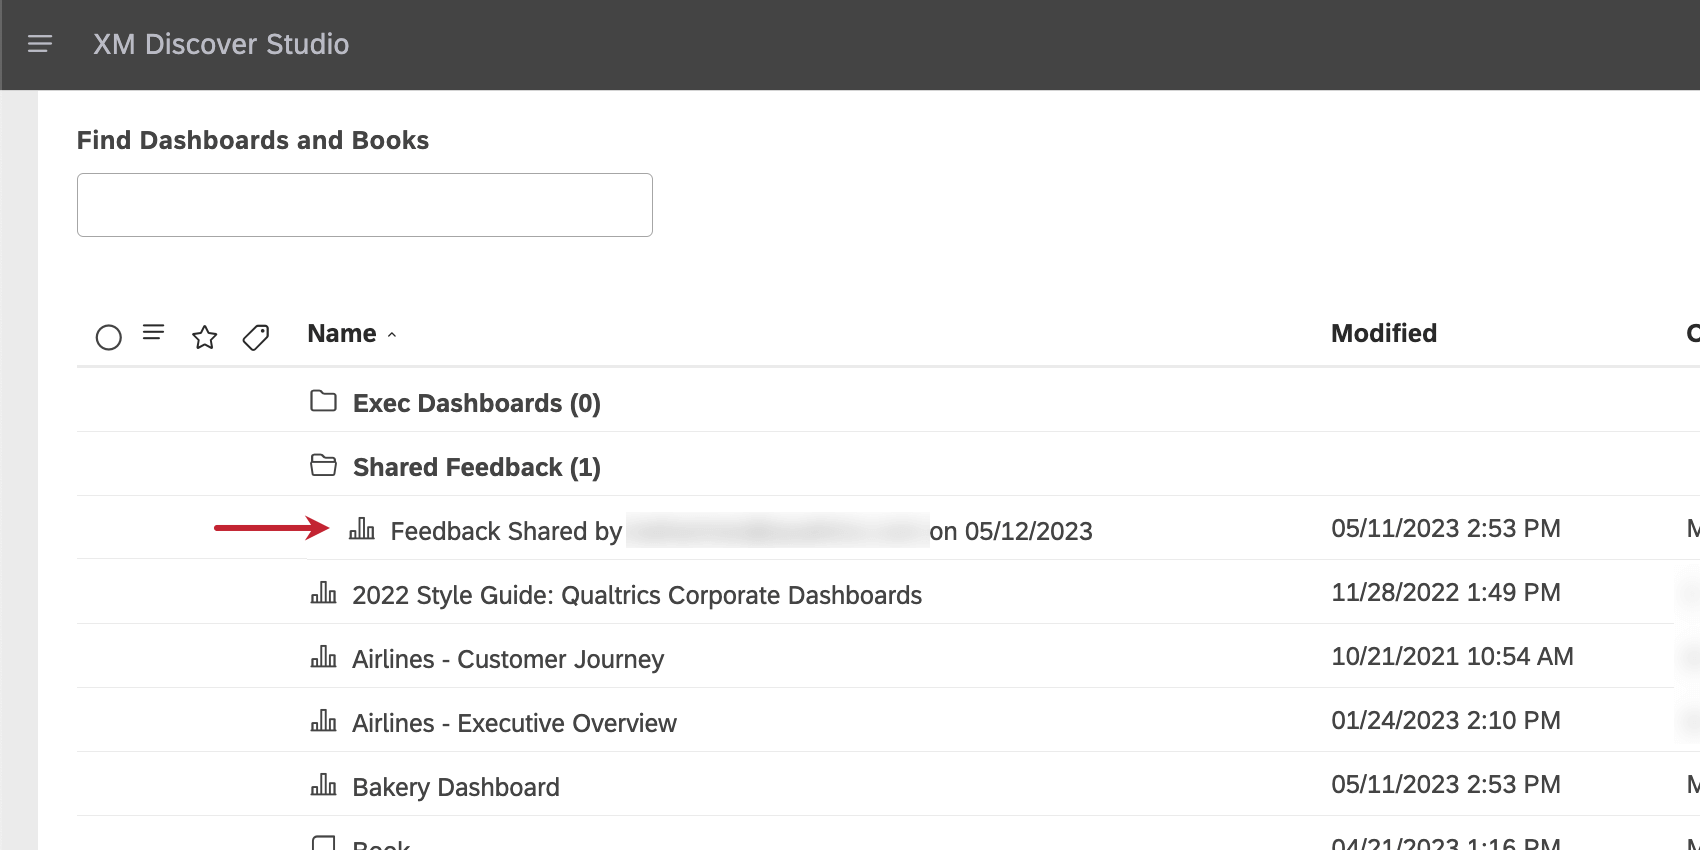The height and width of the screenshot is (850, 1700).
Task: Click the XM Discover Studio title
Action: point(221,44)
